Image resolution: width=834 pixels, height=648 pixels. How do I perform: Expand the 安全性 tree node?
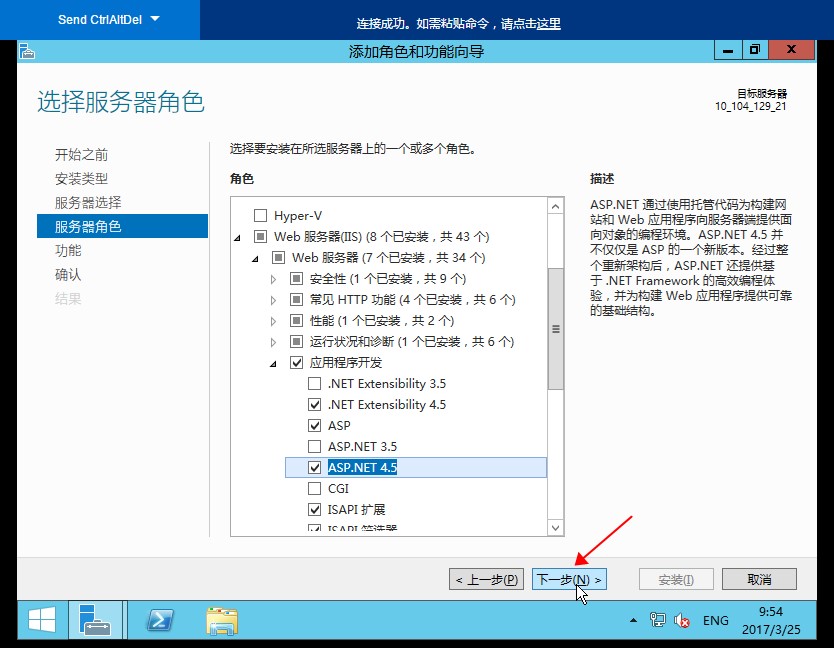(273, 279)
